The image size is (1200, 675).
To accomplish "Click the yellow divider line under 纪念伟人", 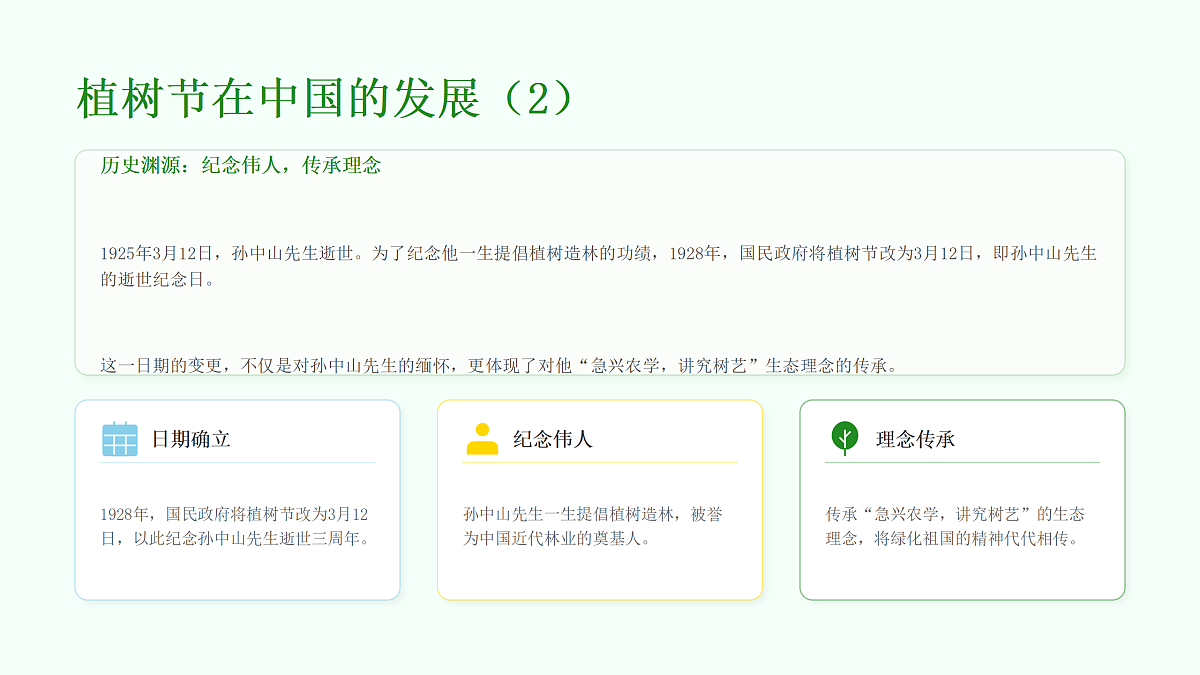I will [x=600, y=463].
